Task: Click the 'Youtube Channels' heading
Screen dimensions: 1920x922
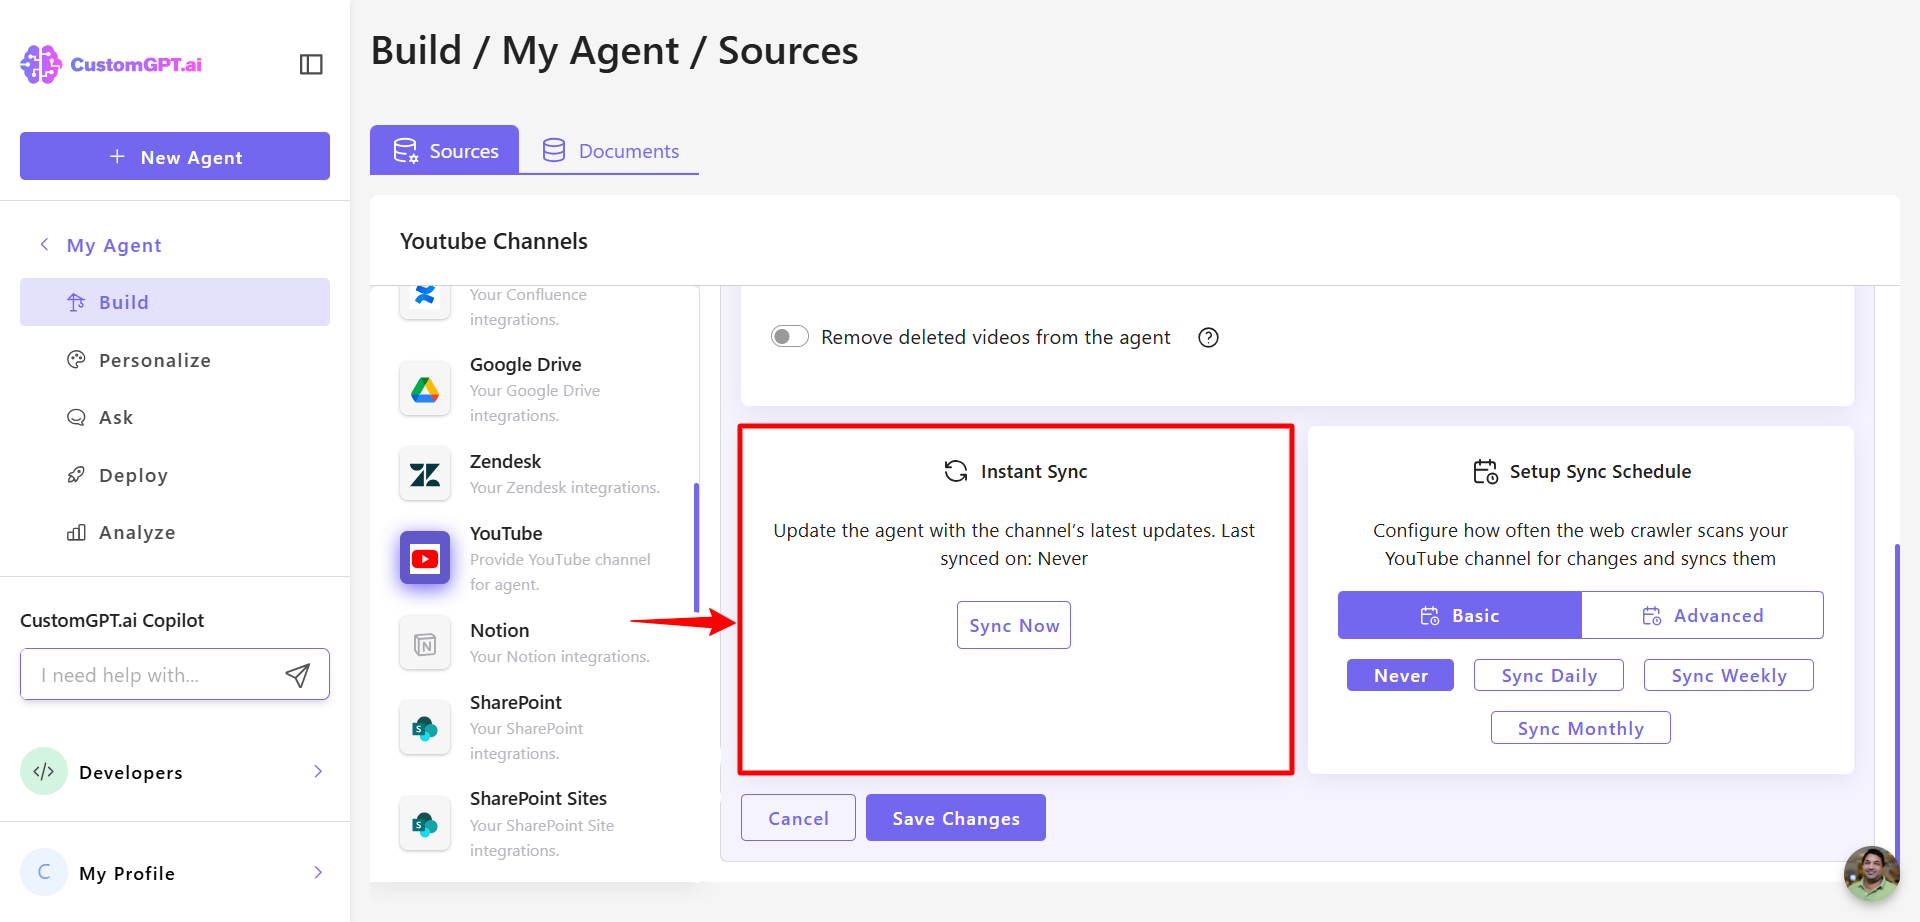Action: (494, 241)
